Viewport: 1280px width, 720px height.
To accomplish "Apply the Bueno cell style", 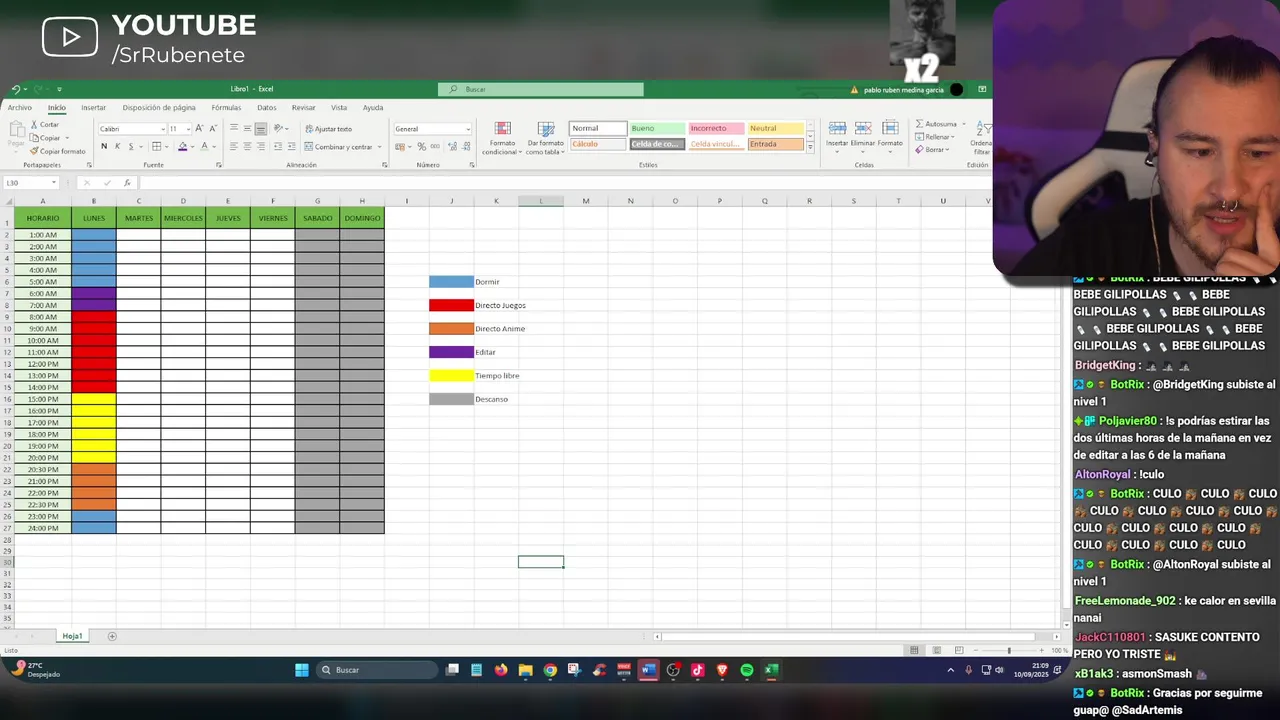I will [x=657, y=128].
